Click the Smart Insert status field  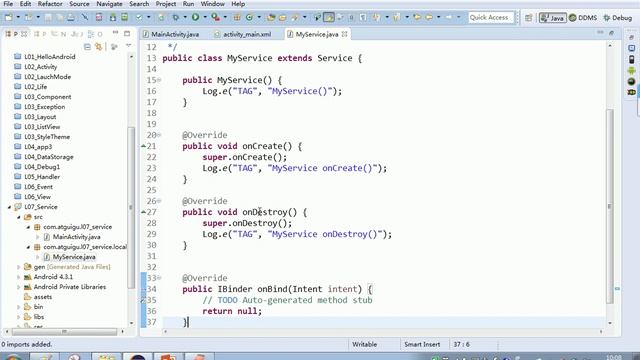click(x=422, y=344)
